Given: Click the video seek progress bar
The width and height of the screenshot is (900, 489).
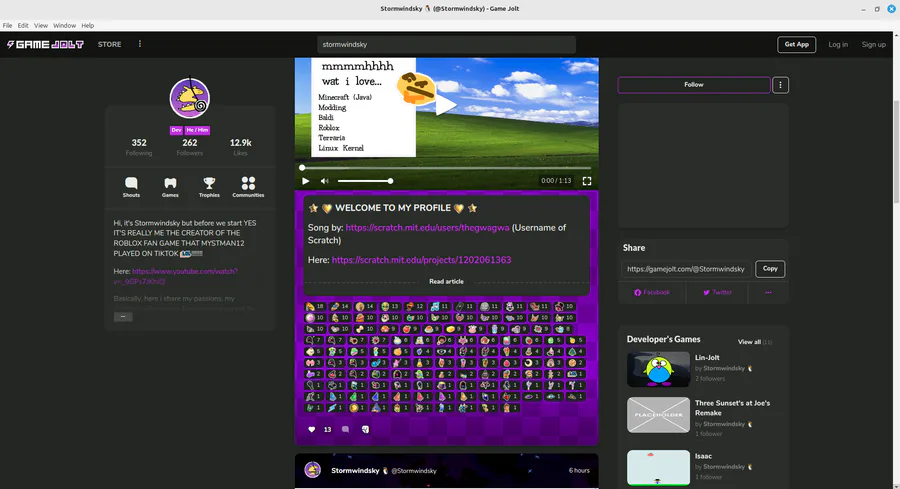Looking at the screenshot, I should 446,168.
